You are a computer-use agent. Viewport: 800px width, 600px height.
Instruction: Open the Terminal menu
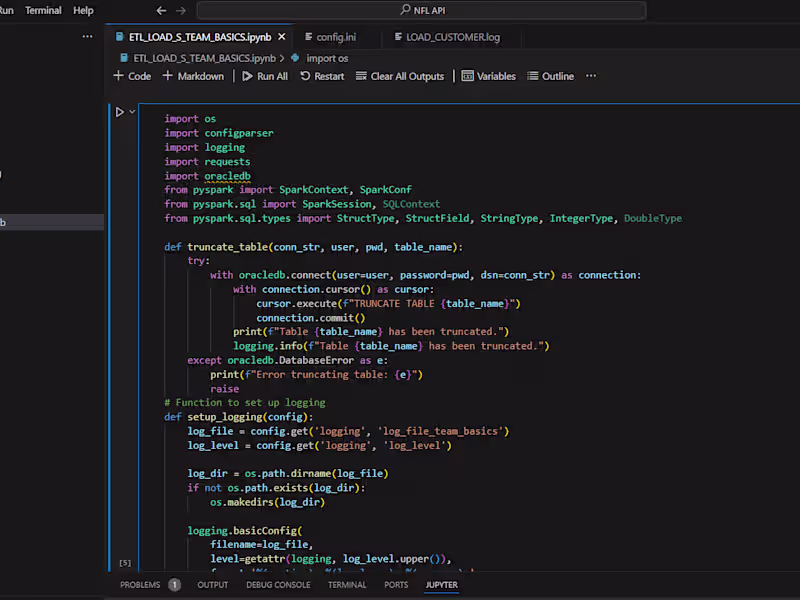[x=43, y=10]
